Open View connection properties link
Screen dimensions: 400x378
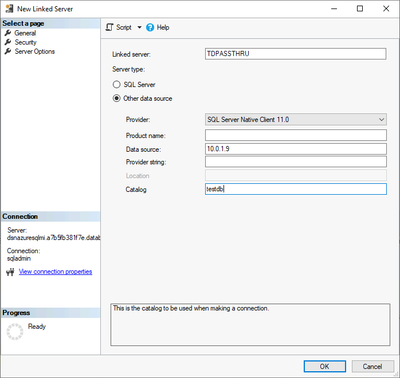(x=55, y=272)
